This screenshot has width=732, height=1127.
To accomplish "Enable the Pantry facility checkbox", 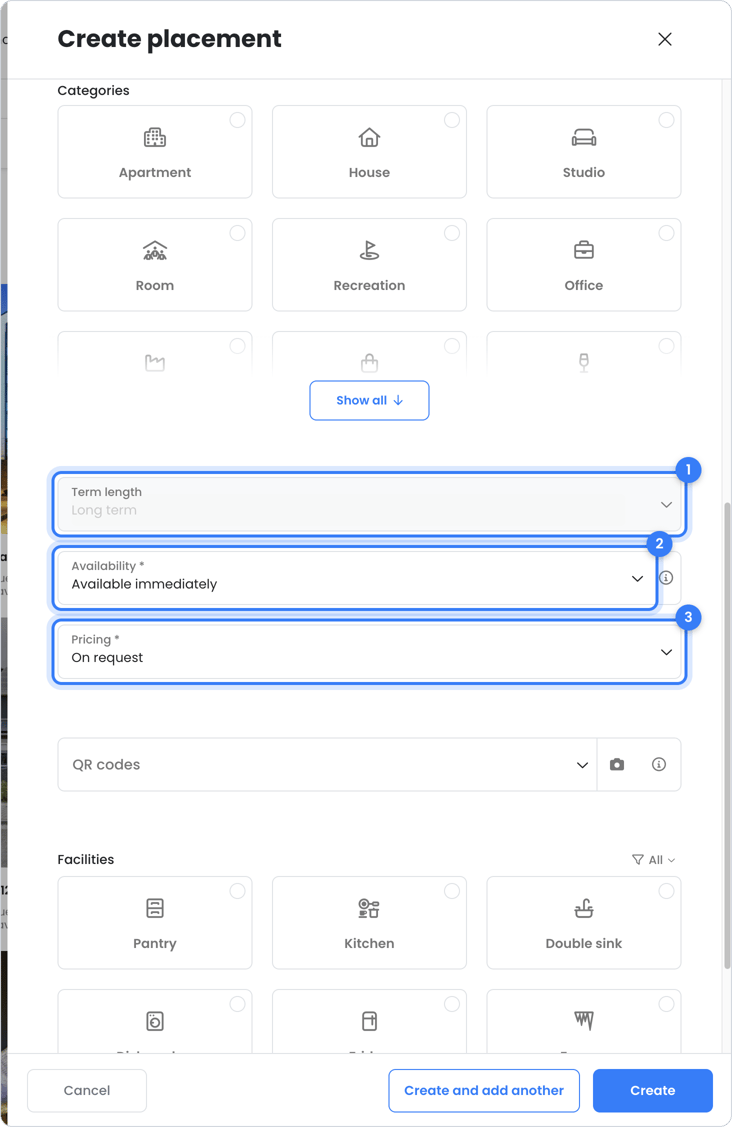I will point(237,891).
